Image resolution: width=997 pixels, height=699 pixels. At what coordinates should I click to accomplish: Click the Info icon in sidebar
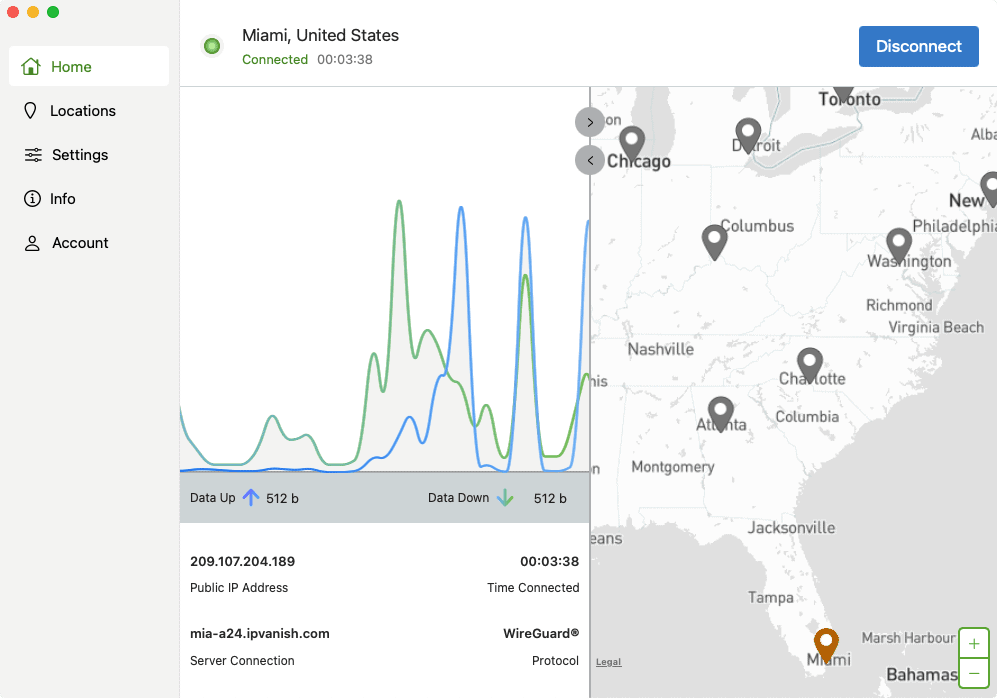coord(31,198)
